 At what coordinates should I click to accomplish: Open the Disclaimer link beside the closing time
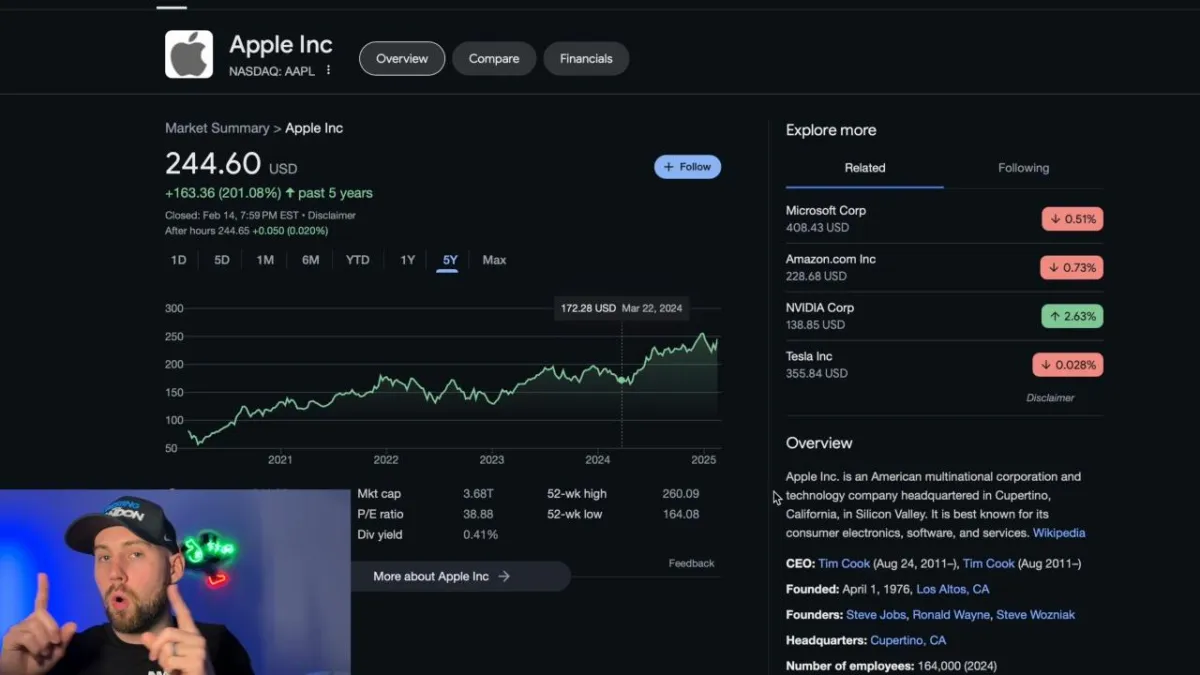332,215
